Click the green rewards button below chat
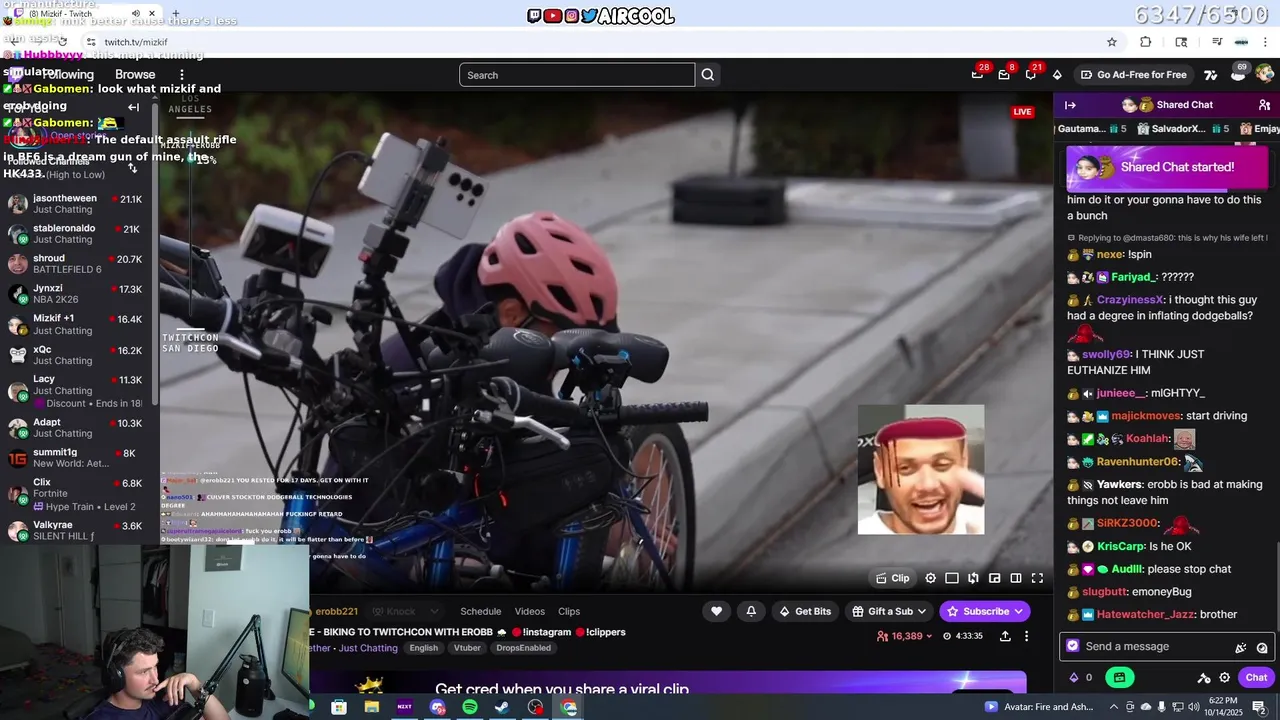The image size is (1280, 720). [1119, 677]
